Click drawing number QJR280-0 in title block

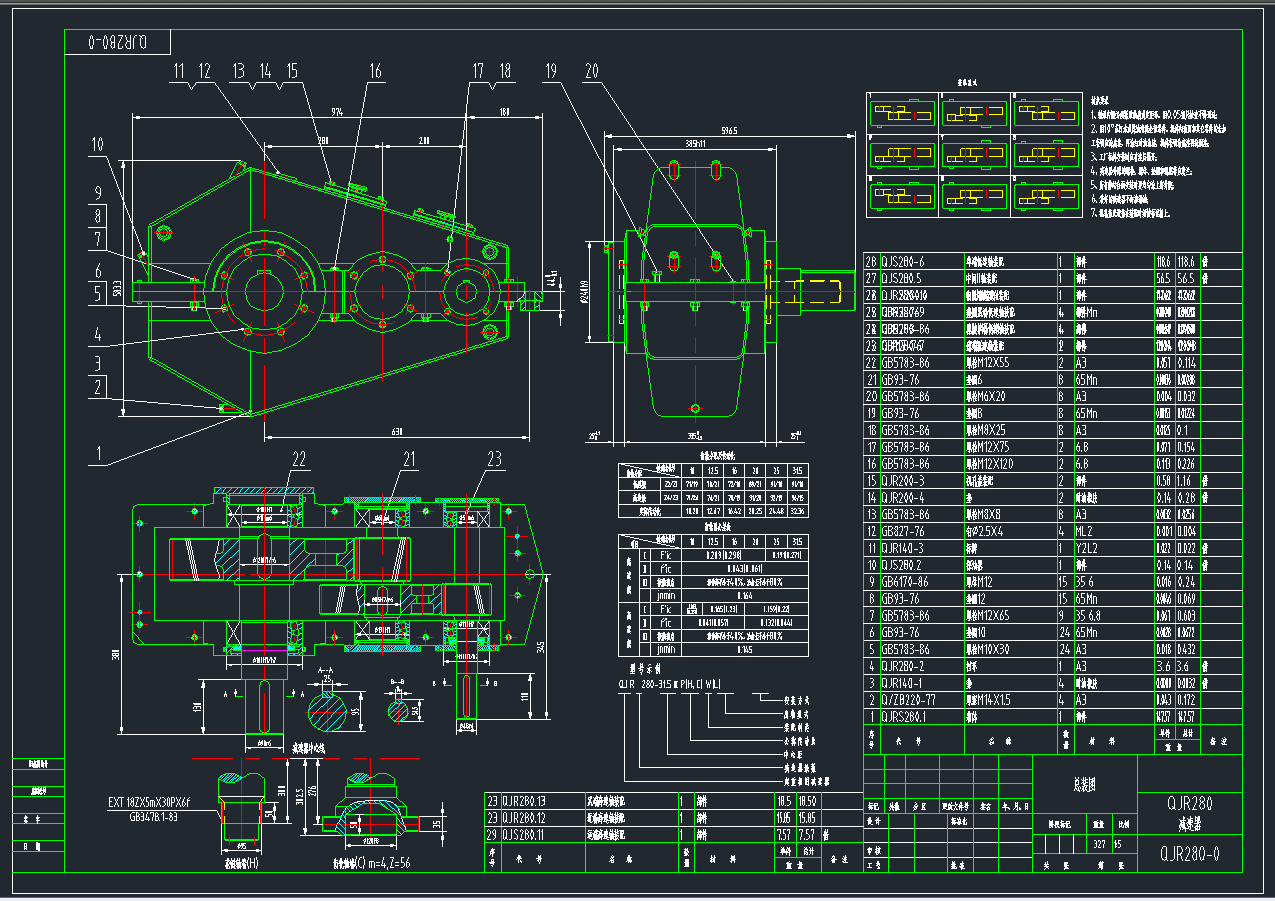point(1190,854)
